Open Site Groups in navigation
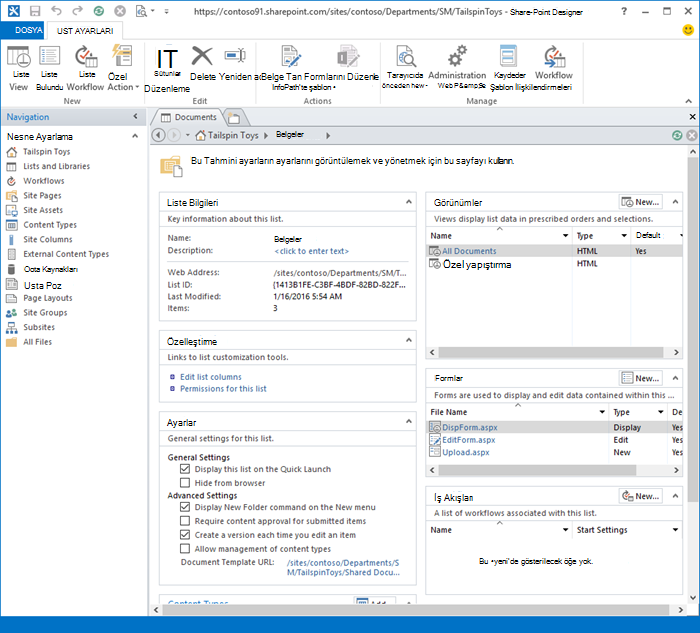The image size is (700, 633). click(x=45, y=312)
